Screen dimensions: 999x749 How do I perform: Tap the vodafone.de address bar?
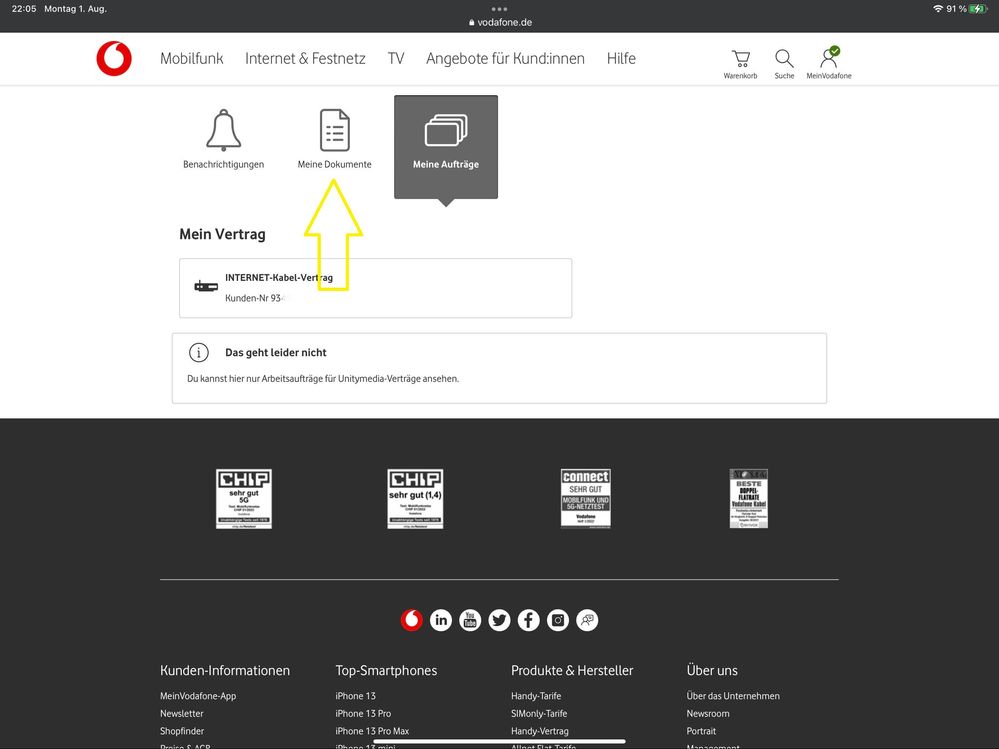tap(500, 22)
